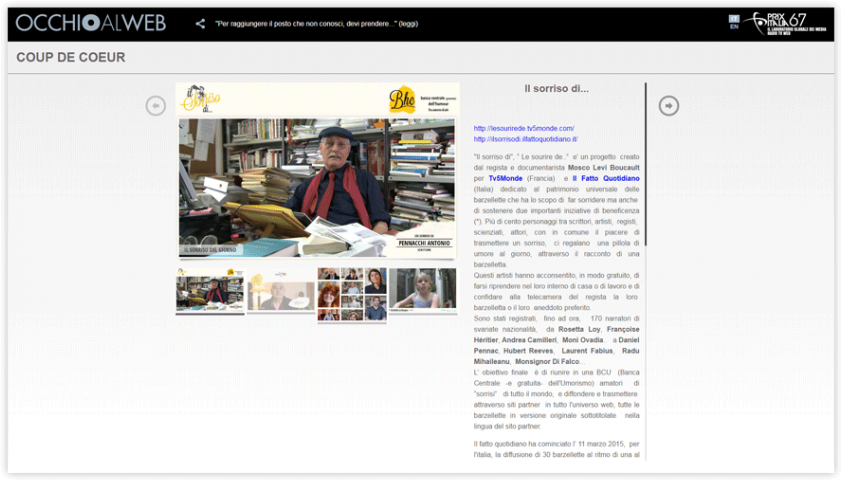The image size is (846, 482).
Task: Open the ilsorrisodi.ilfattoquotidiano.it link
Action: (x=526, y=139)
